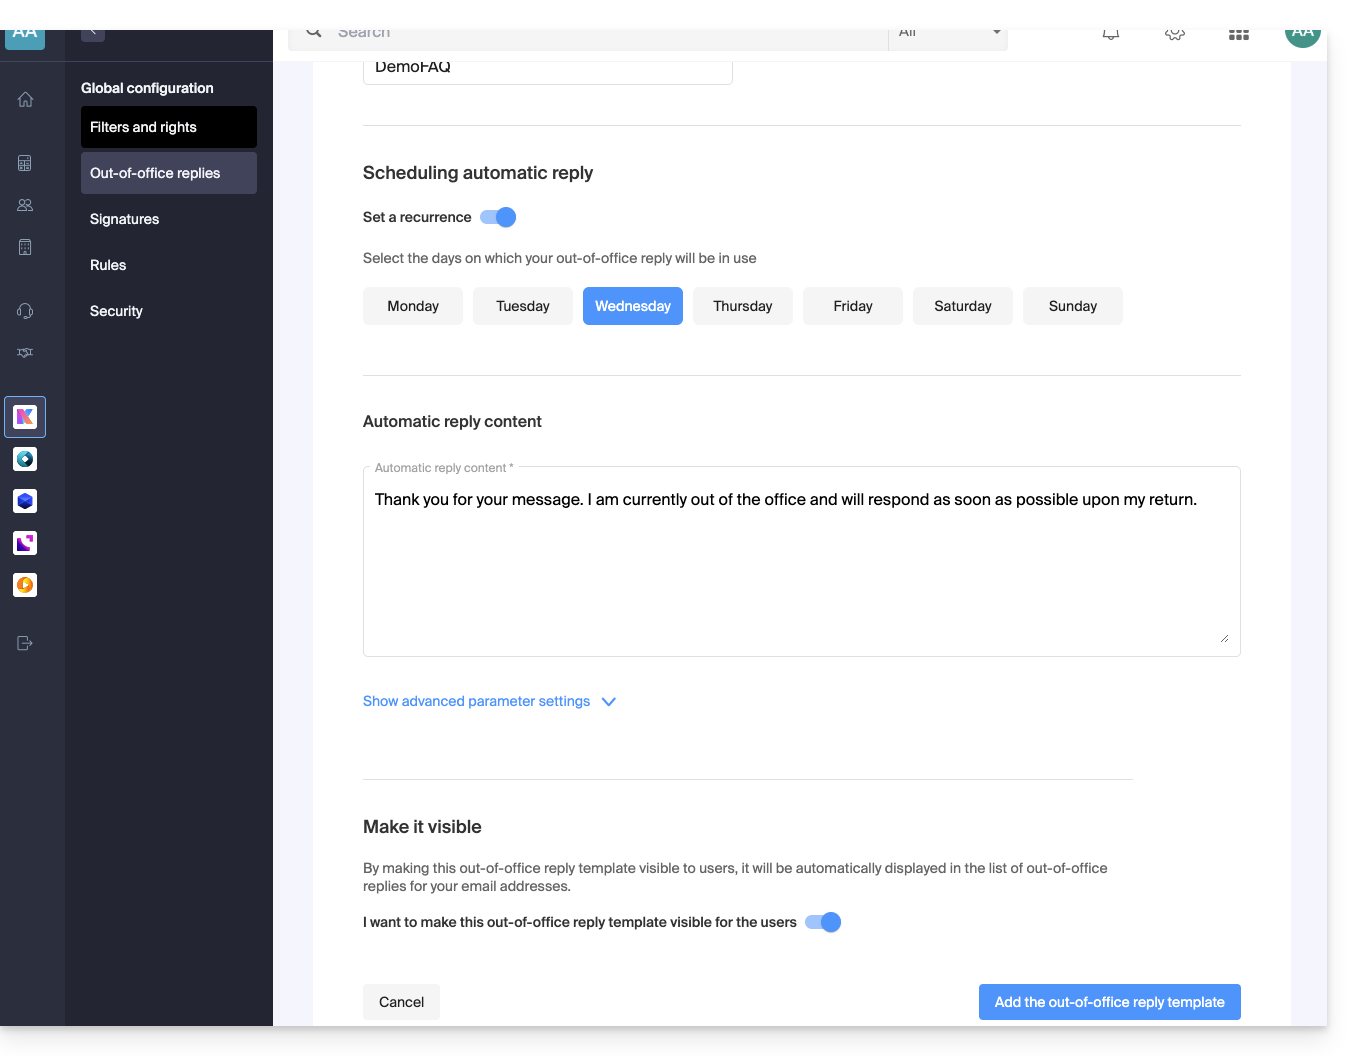Toggle off template visibility for users
The image size is (1357, 1056).
pyautogui.click(x=823, y=922)
